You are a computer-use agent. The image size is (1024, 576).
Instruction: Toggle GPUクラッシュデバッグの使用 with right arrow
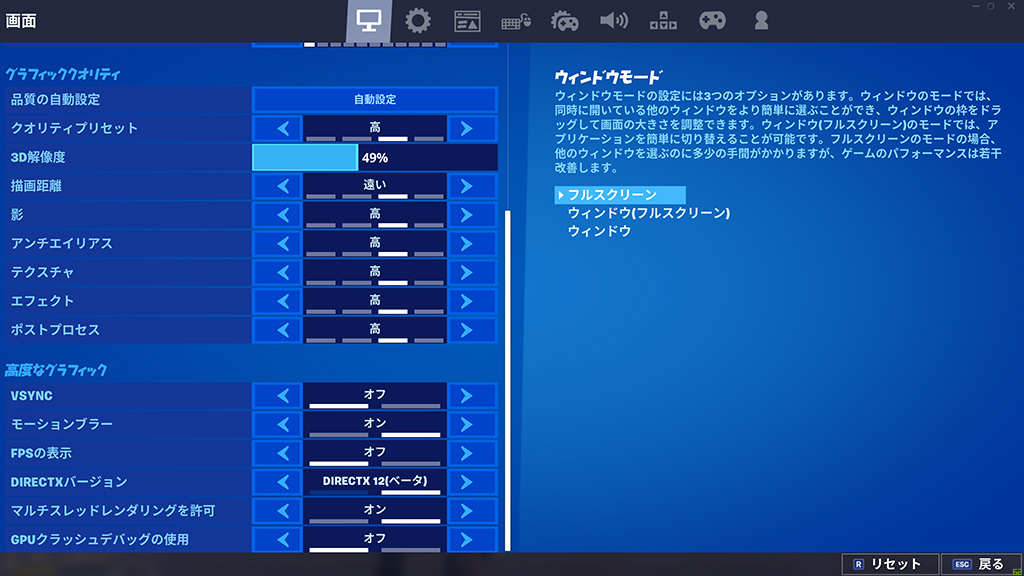472,539
